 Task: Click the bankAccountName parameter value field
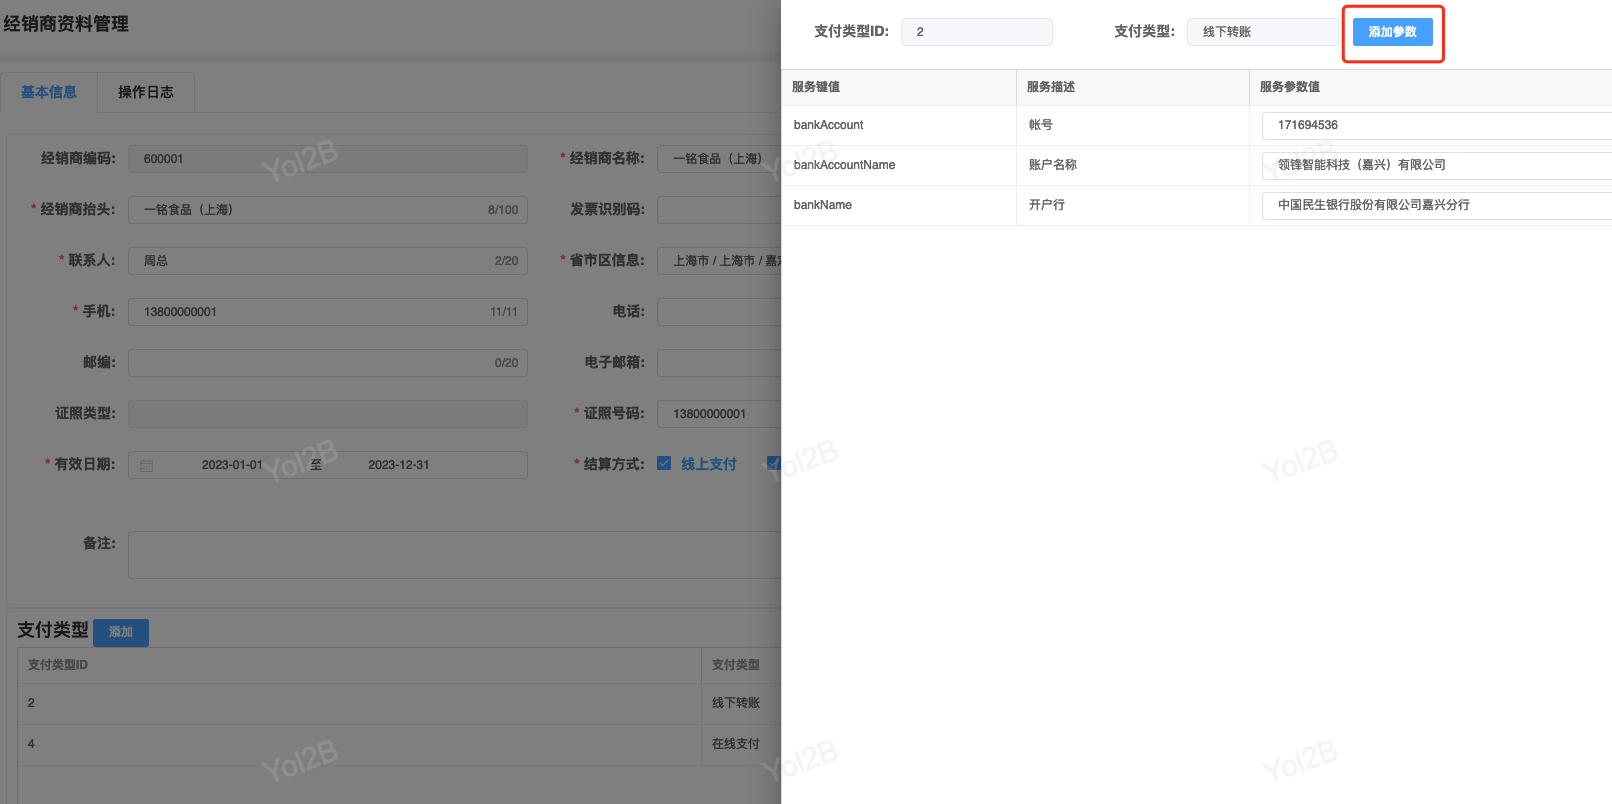tap(1435, 165)
